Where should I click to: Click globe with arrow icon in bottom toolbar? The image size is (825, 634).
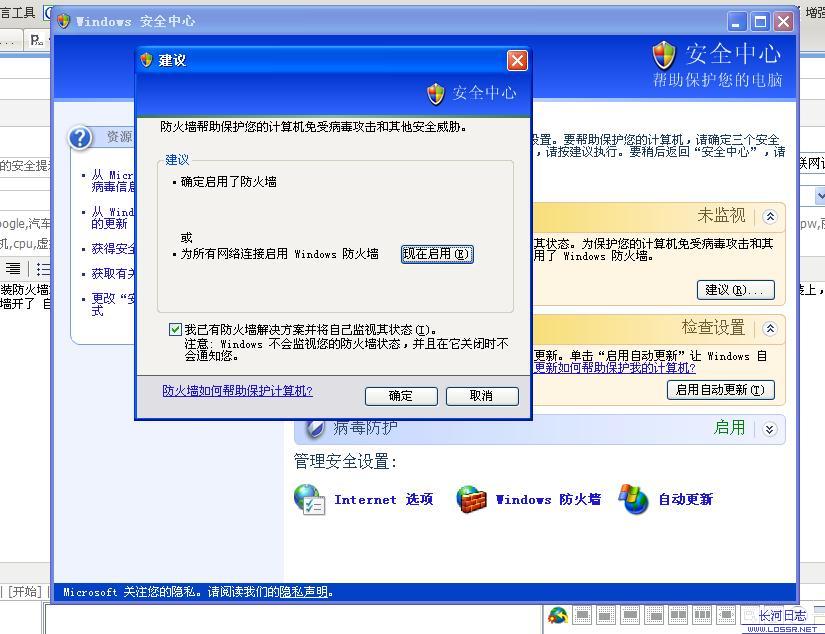coord(558,615)
